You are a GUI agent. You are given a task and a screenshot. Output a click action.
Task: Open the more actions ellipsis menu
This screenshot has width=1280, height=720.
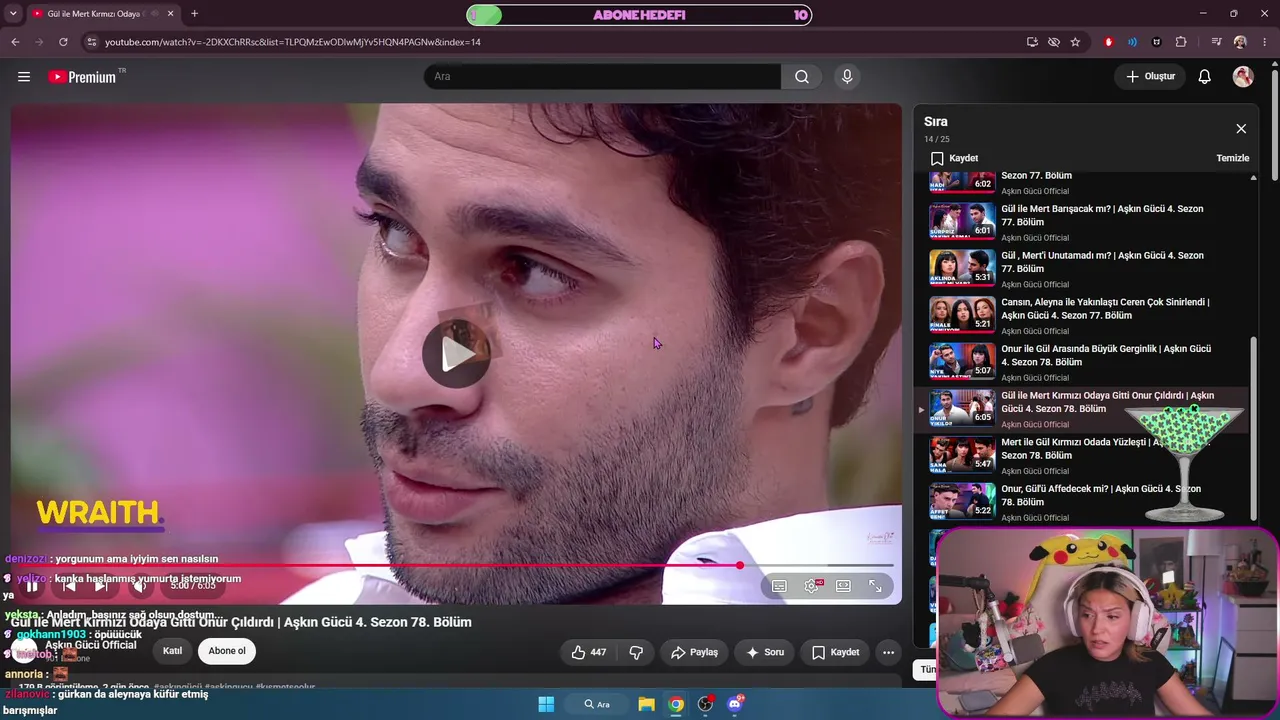pyautogui.click(x=888, y=652)
